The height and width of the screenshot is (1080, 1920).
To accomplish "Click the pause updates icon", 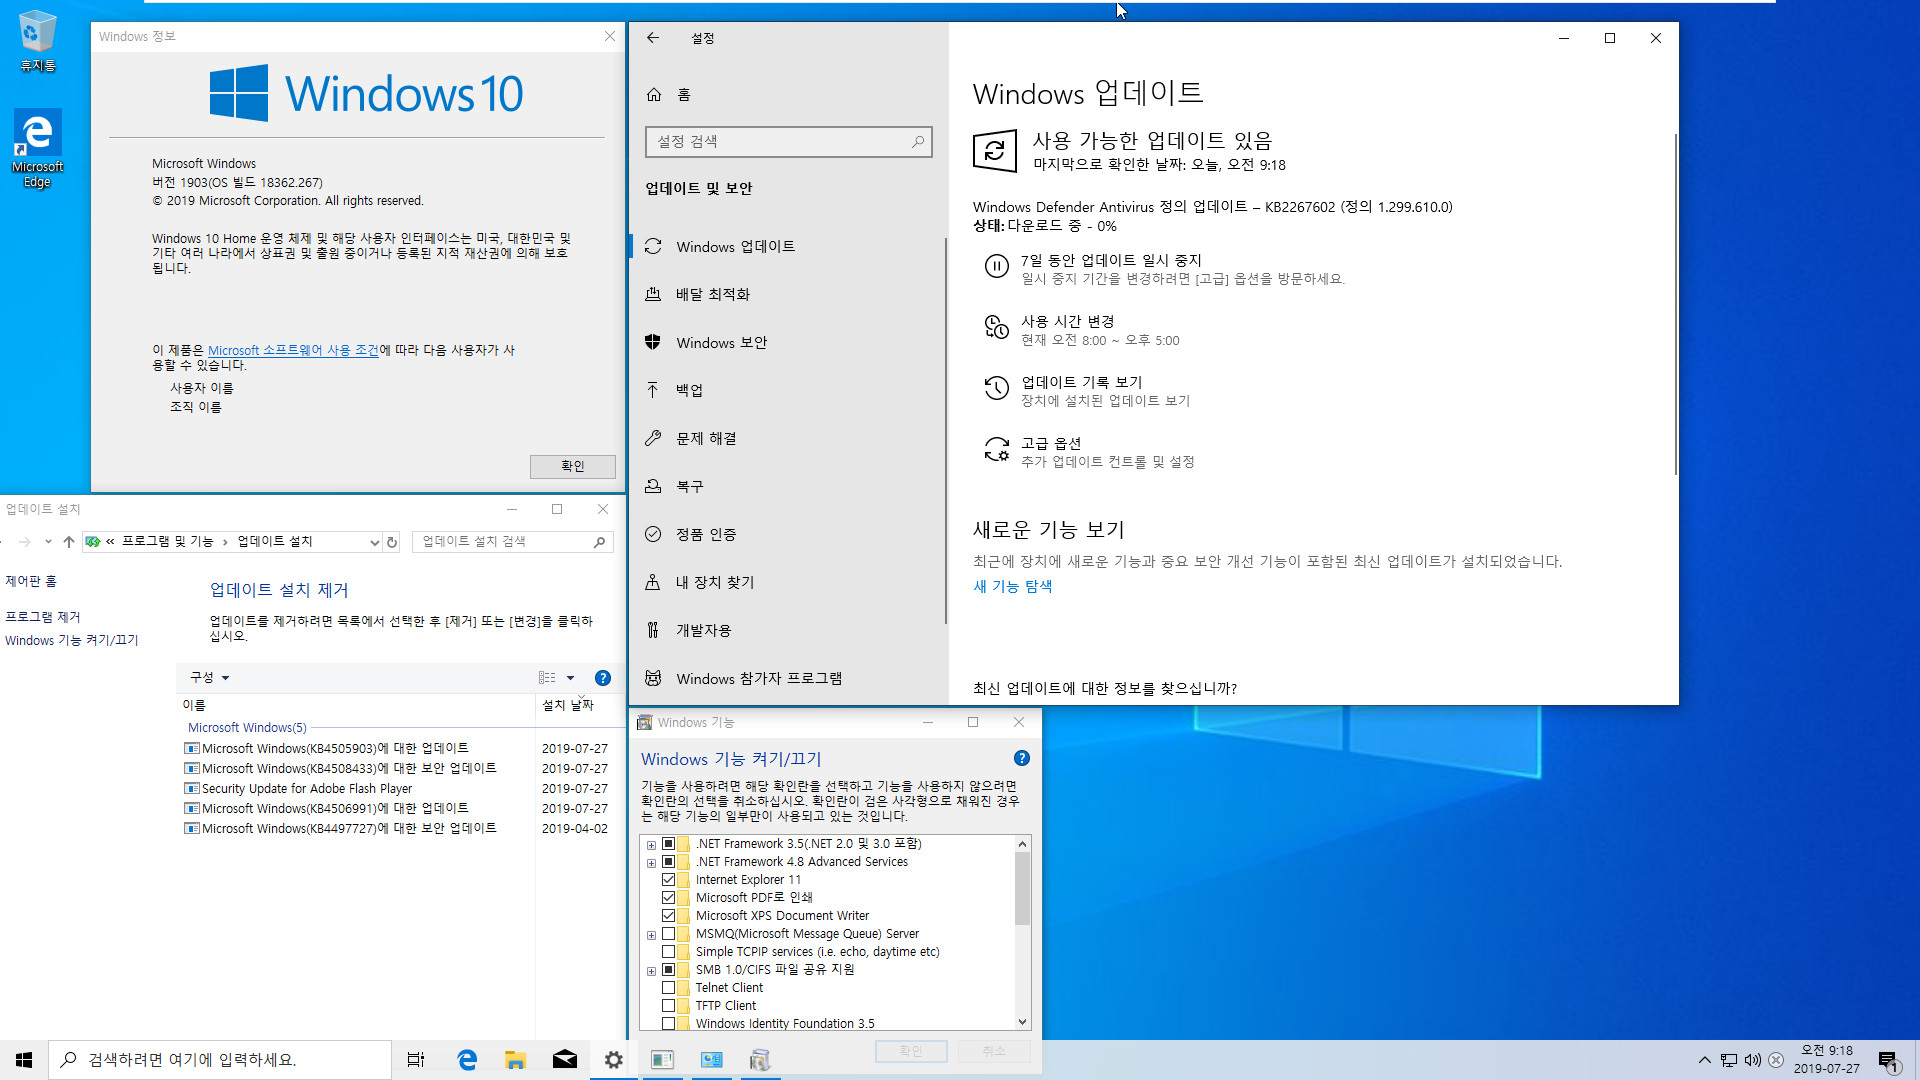I will point(997,266).
